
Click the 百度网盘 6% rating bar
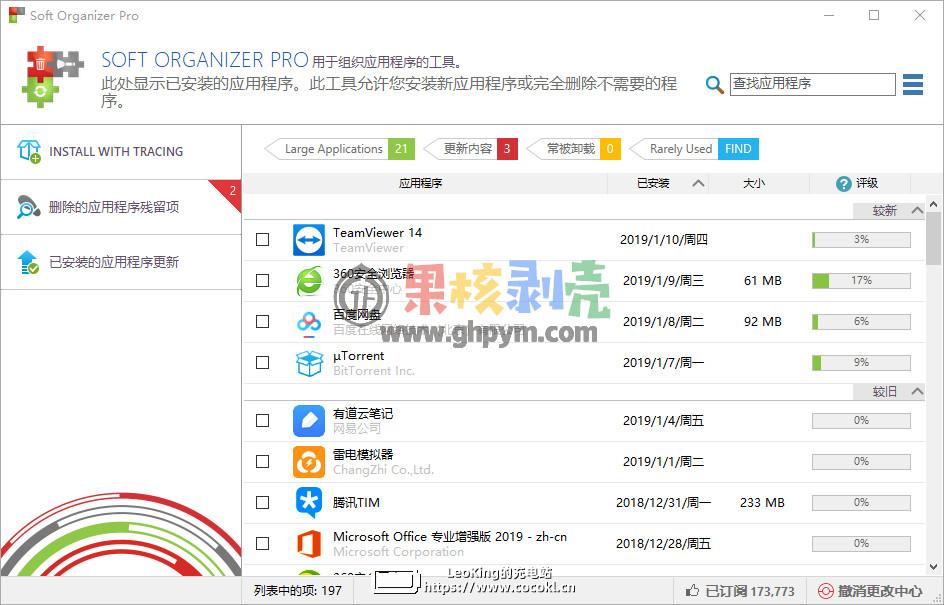click(x=861, y=321)
